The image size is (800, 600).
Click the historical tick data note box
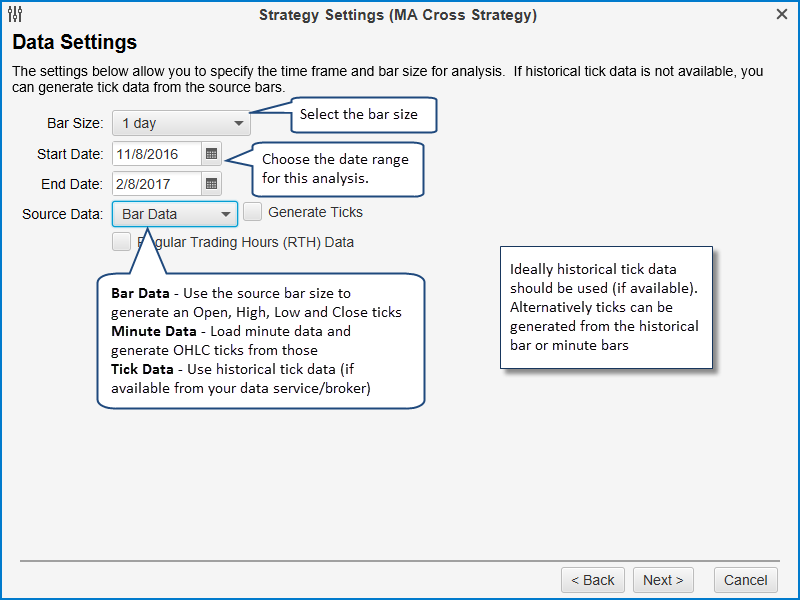606,308
